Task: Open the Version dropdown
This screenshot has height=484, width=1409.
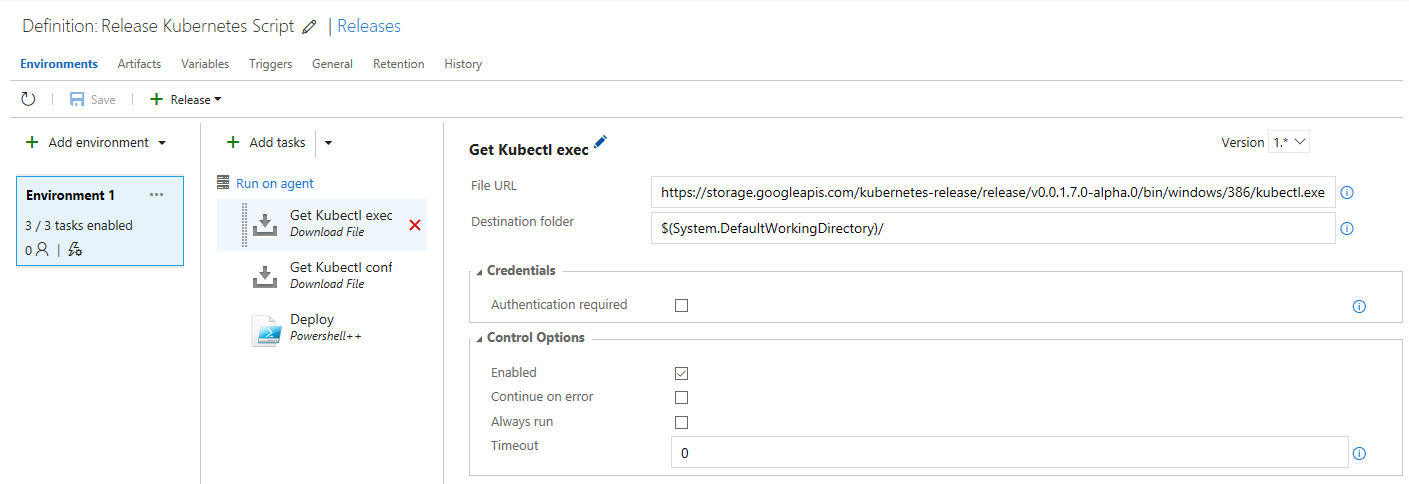Action: [x=1288, y=142]
